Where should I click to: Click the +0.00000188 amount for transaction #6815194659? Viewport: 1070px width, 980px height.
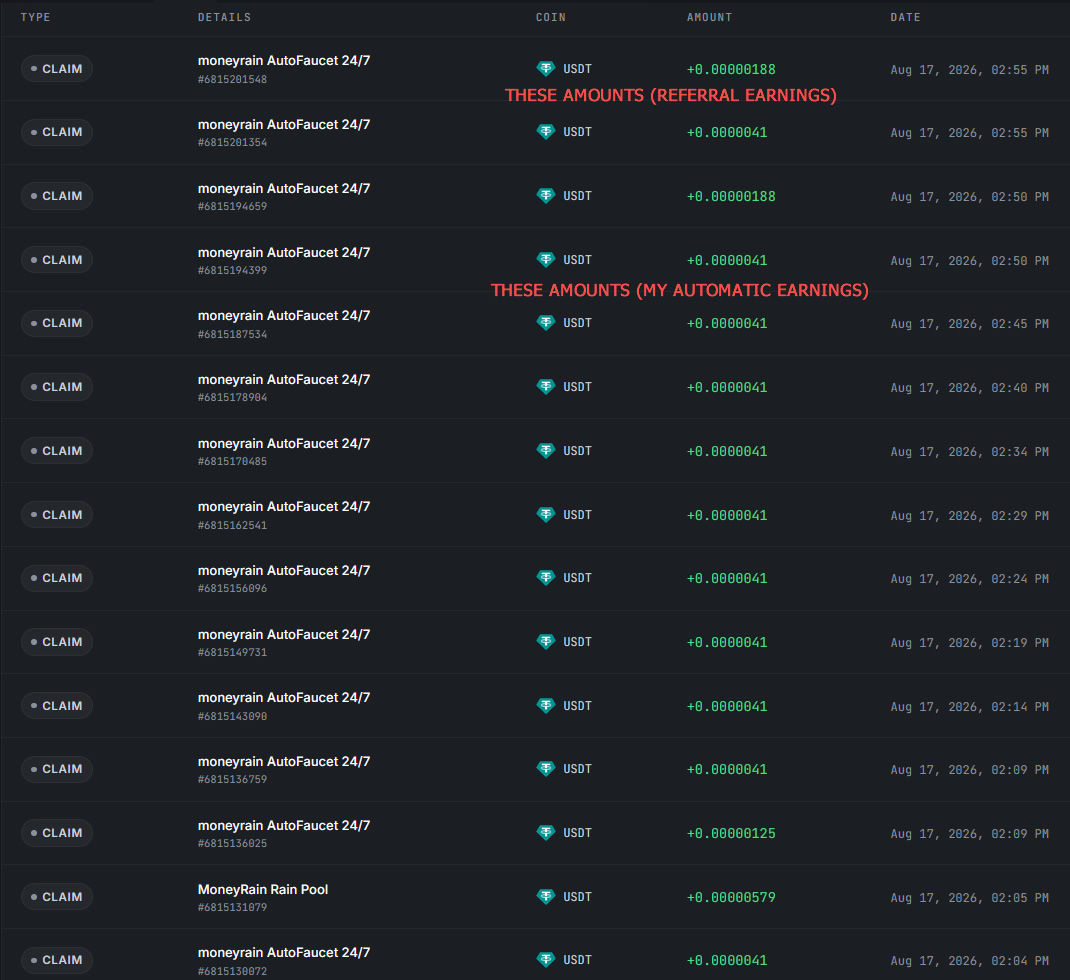click(731, 197)
